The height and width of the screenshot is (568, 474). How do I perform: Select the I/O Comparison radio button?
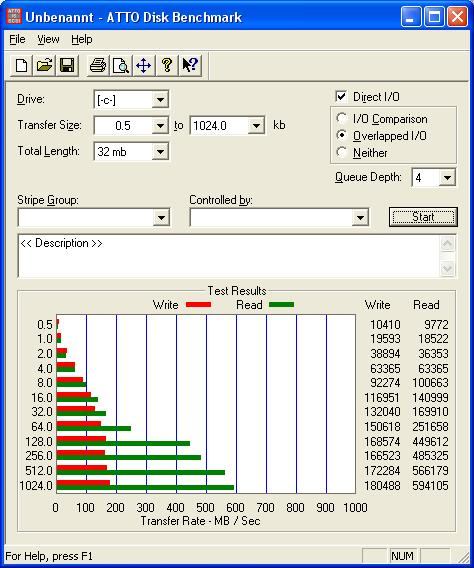[x=341, y=118]
